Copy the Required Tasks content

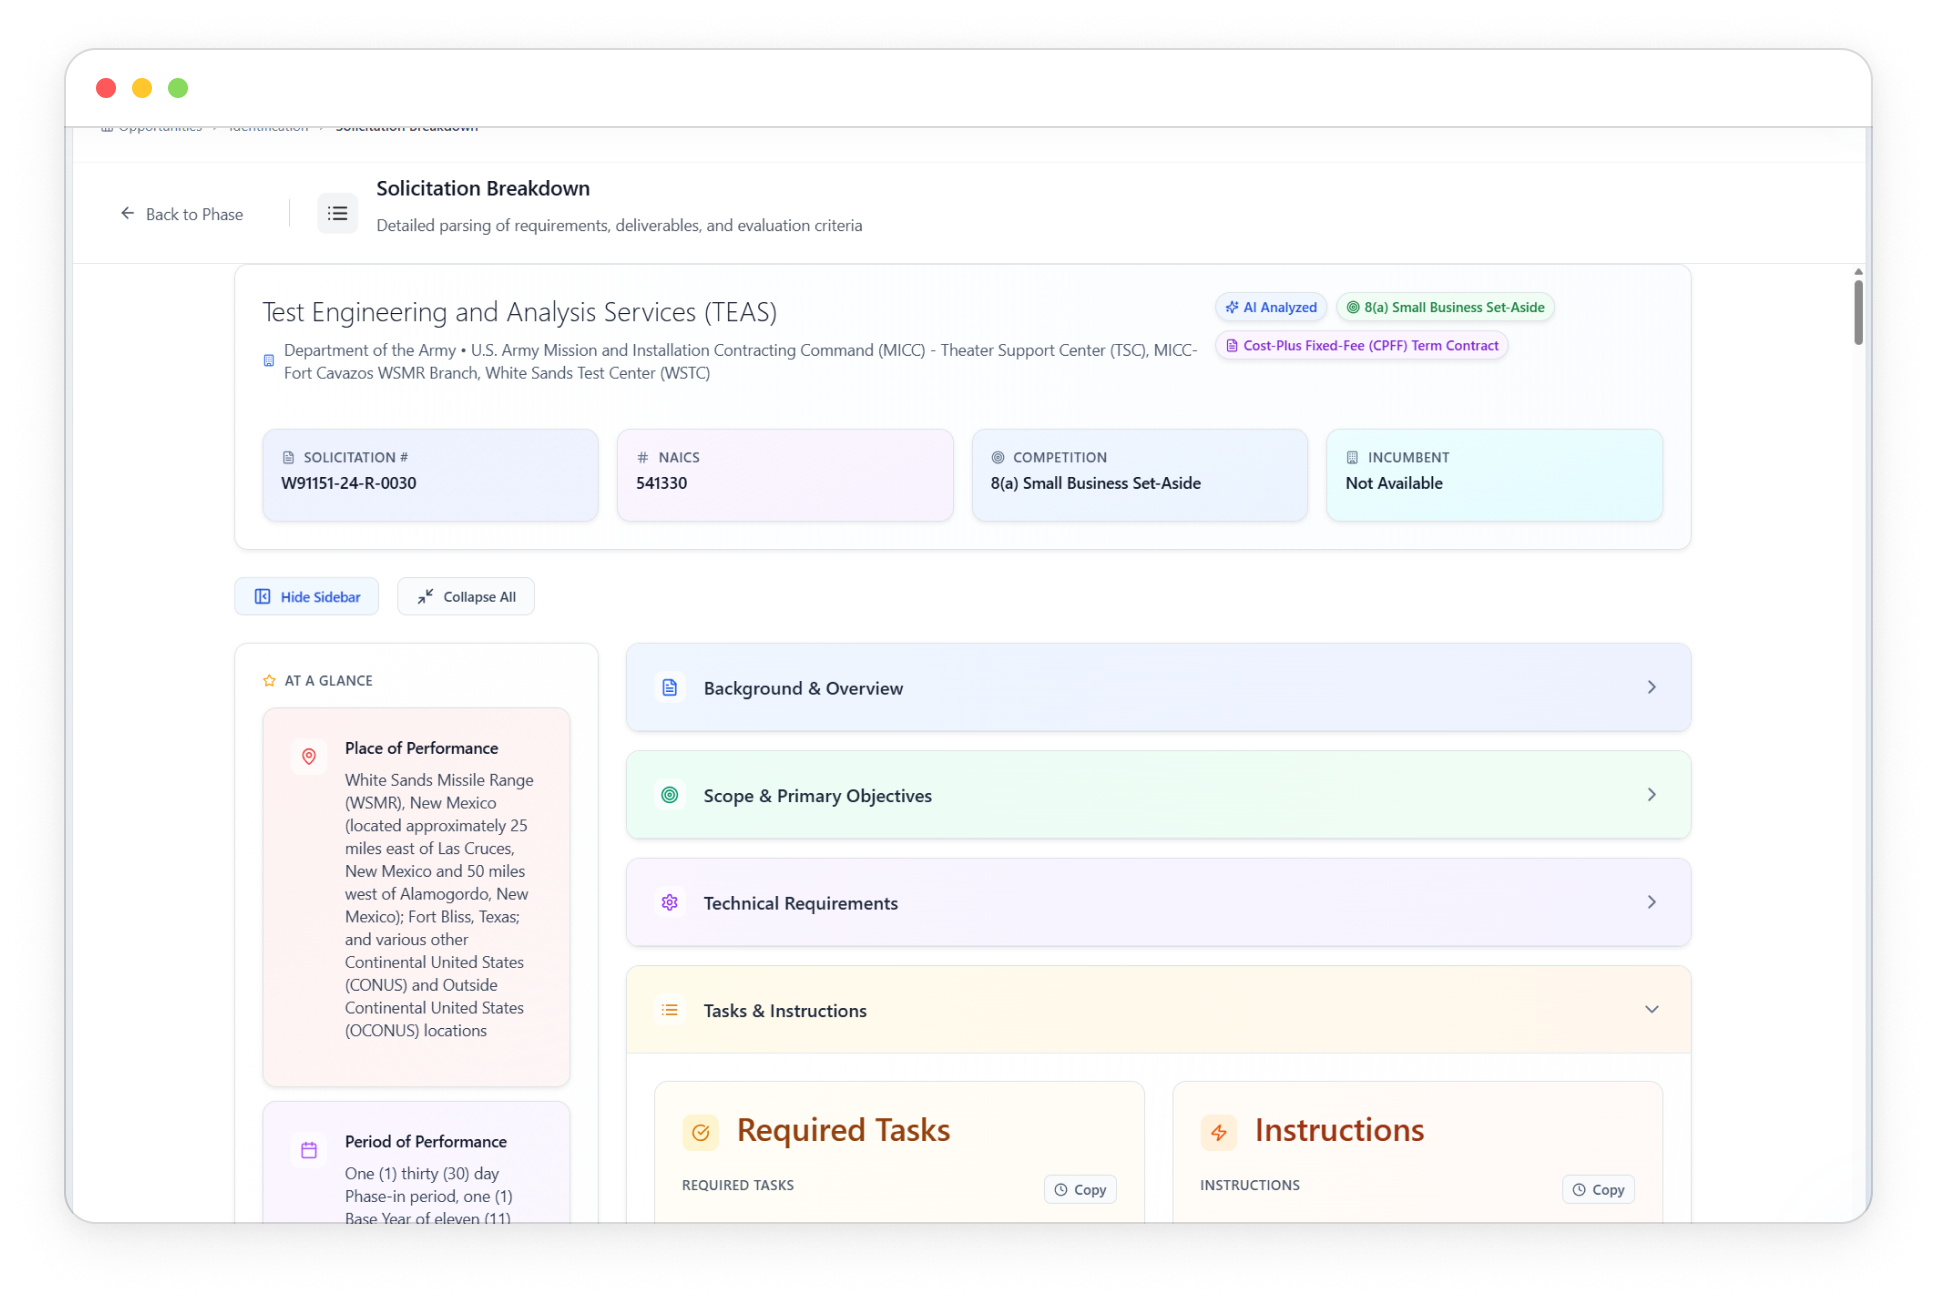(x=1080, y=1189)
